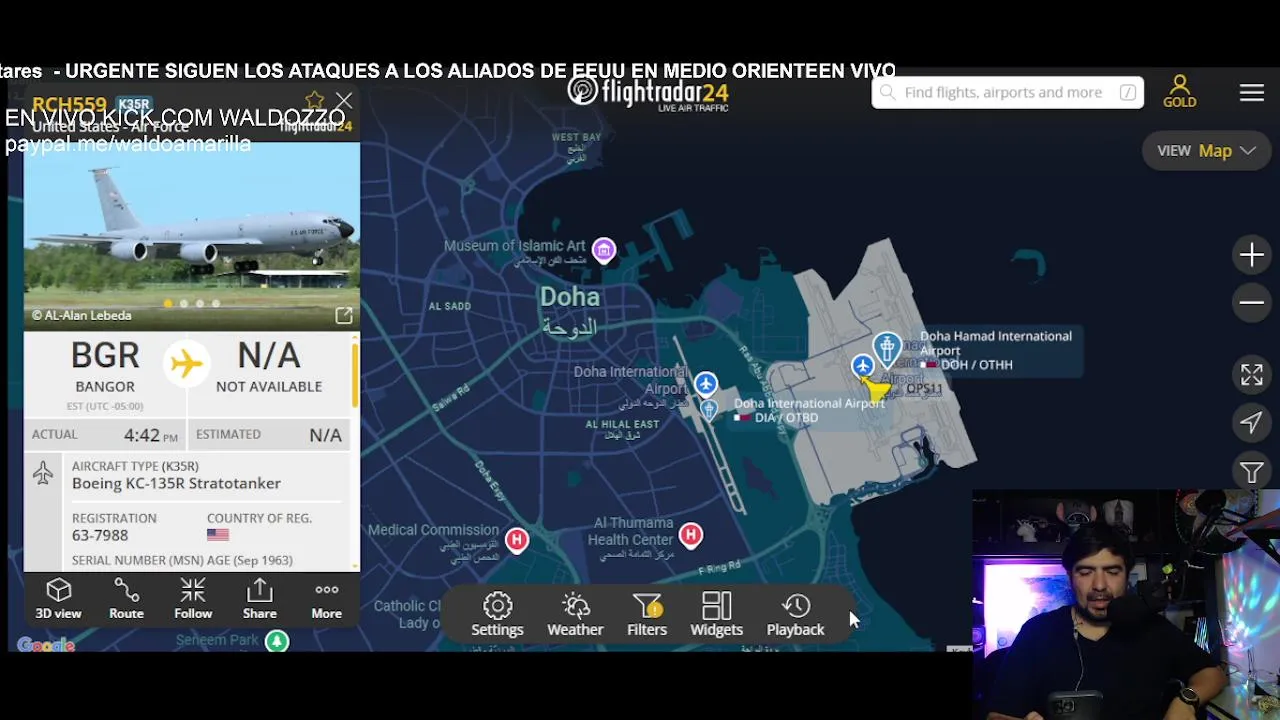The width and height of the screenshot is (1280, 720).
Task: Click the flightradar24 logo
Action: (648, 93)
